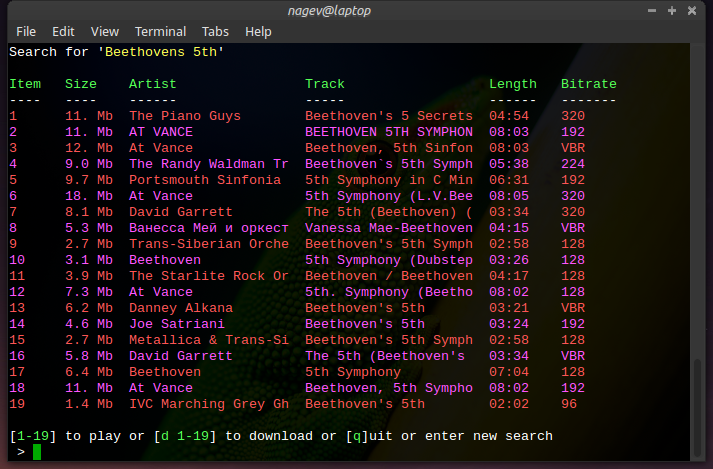Screen dimensions: 713x469
Task: Click 'The 5th (Beethoven's' track
Action: pyautogui.click(x=385, y=356)
